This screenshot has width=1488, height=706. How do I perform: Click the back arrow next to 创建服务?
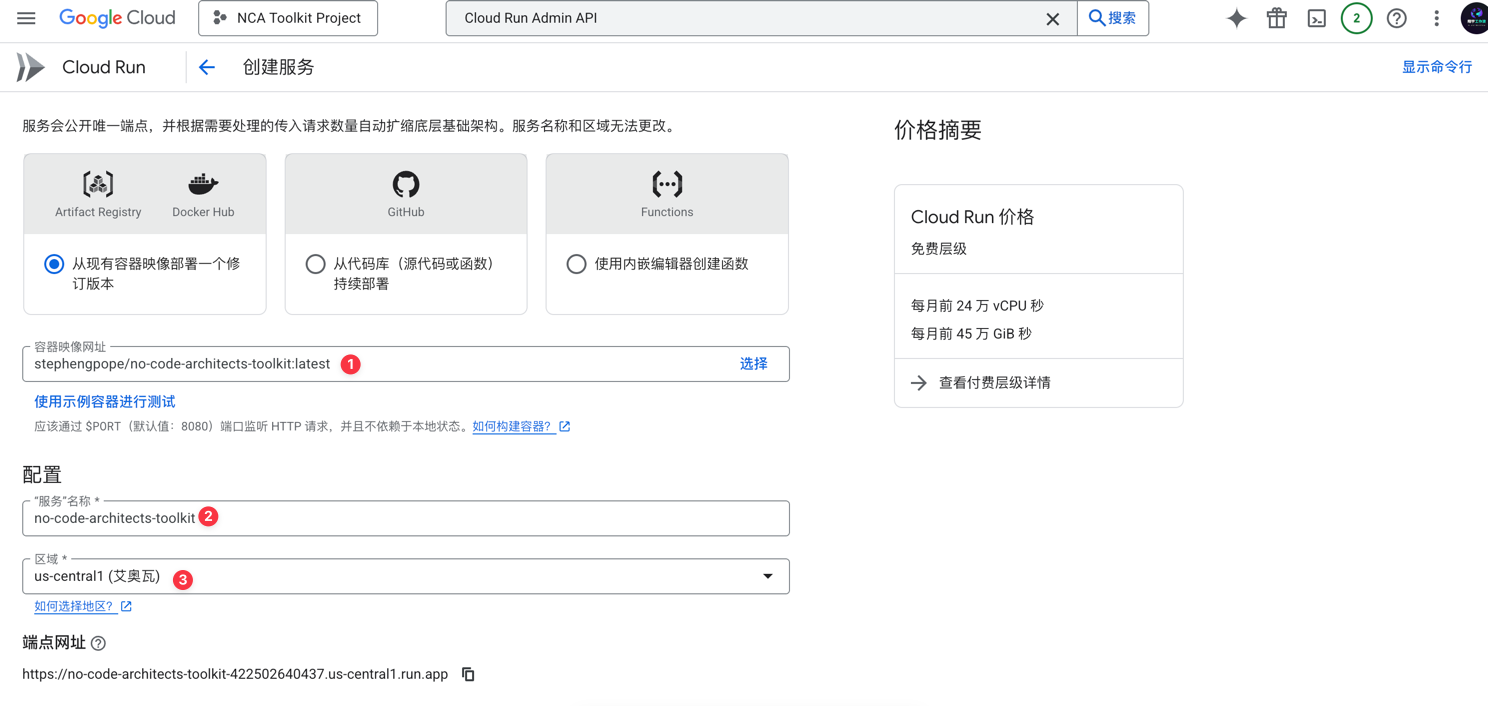coord(206,67)
